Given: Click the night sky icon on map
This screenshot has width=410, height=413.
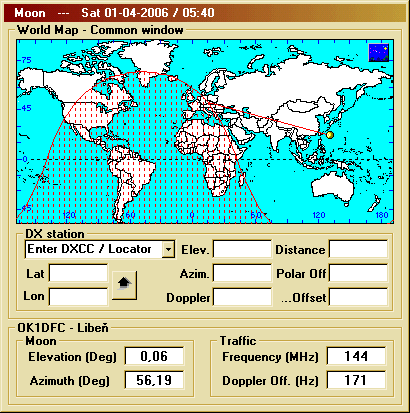Looking at the screenshot, I should (379, 53).
